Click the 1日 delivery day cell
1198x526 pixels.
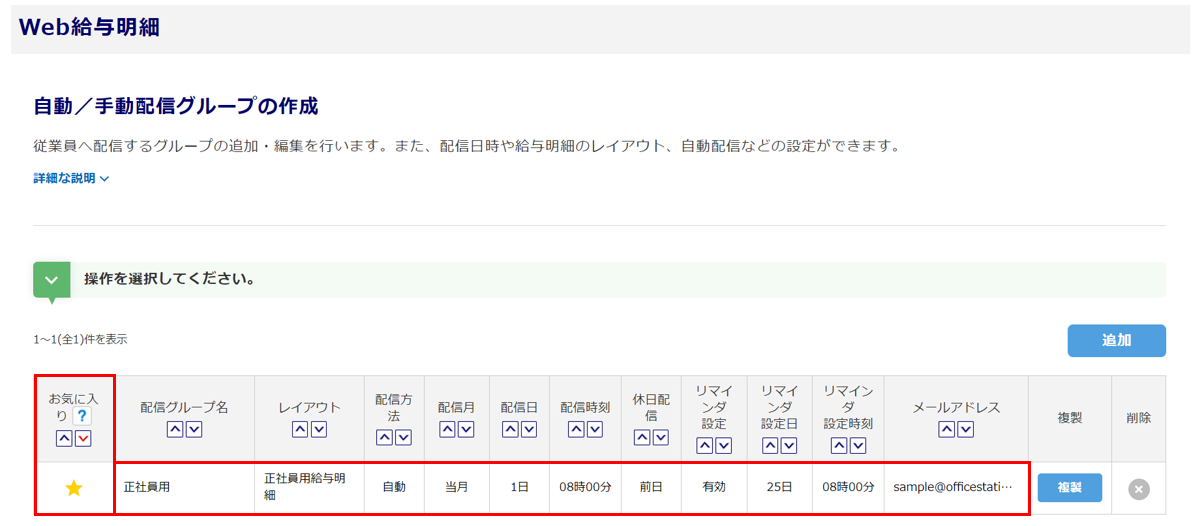point(520,488)
